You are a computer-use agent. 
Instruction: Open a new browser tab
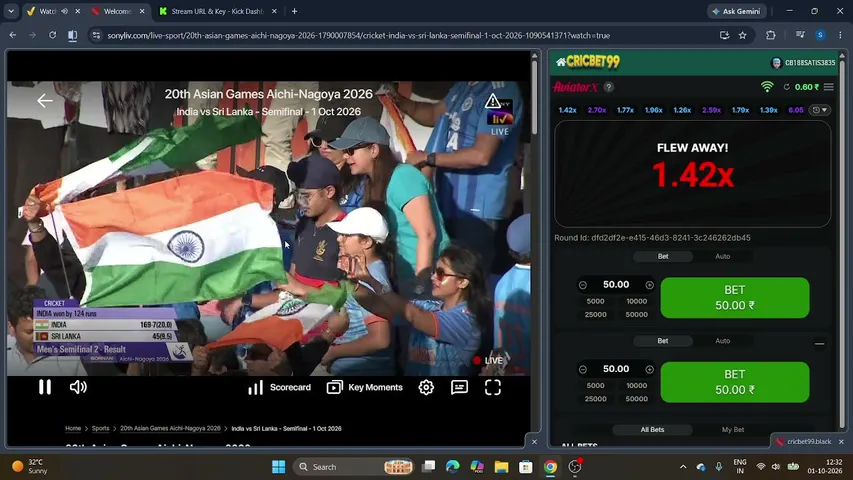click(294, 11)
